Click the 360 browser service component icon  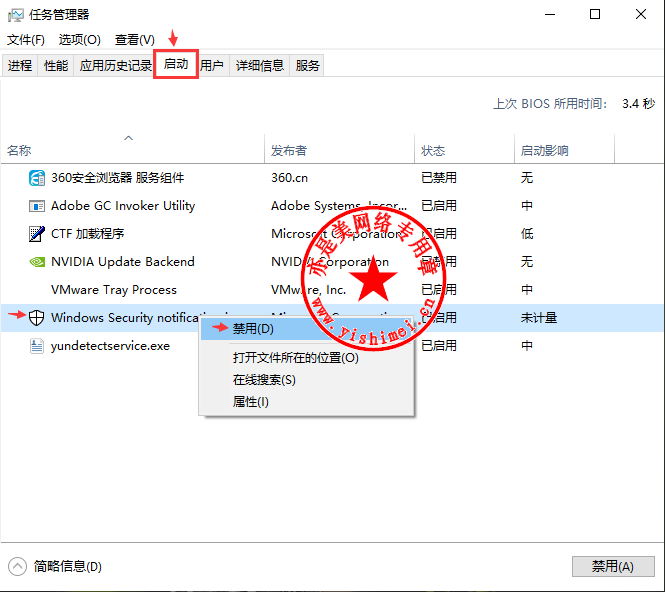coord(37,178)
